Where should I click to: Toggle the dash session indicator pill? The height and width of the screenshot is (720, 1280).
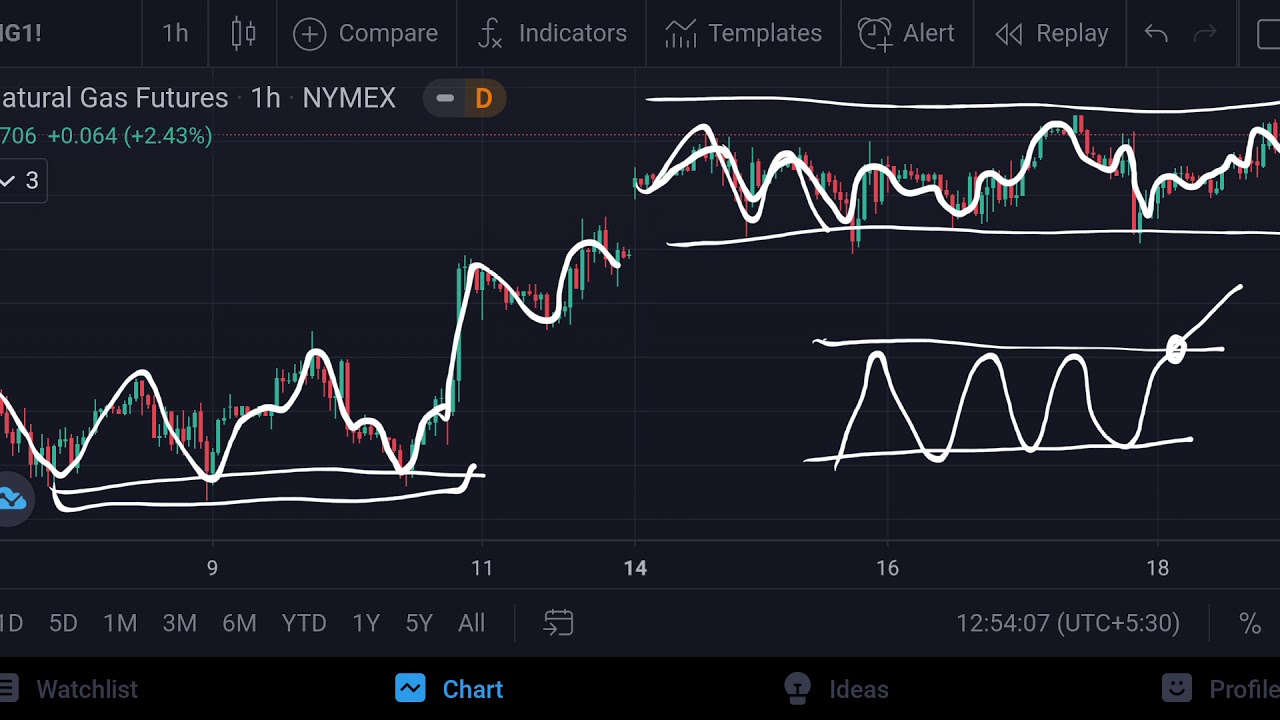(x=445, y=98)
